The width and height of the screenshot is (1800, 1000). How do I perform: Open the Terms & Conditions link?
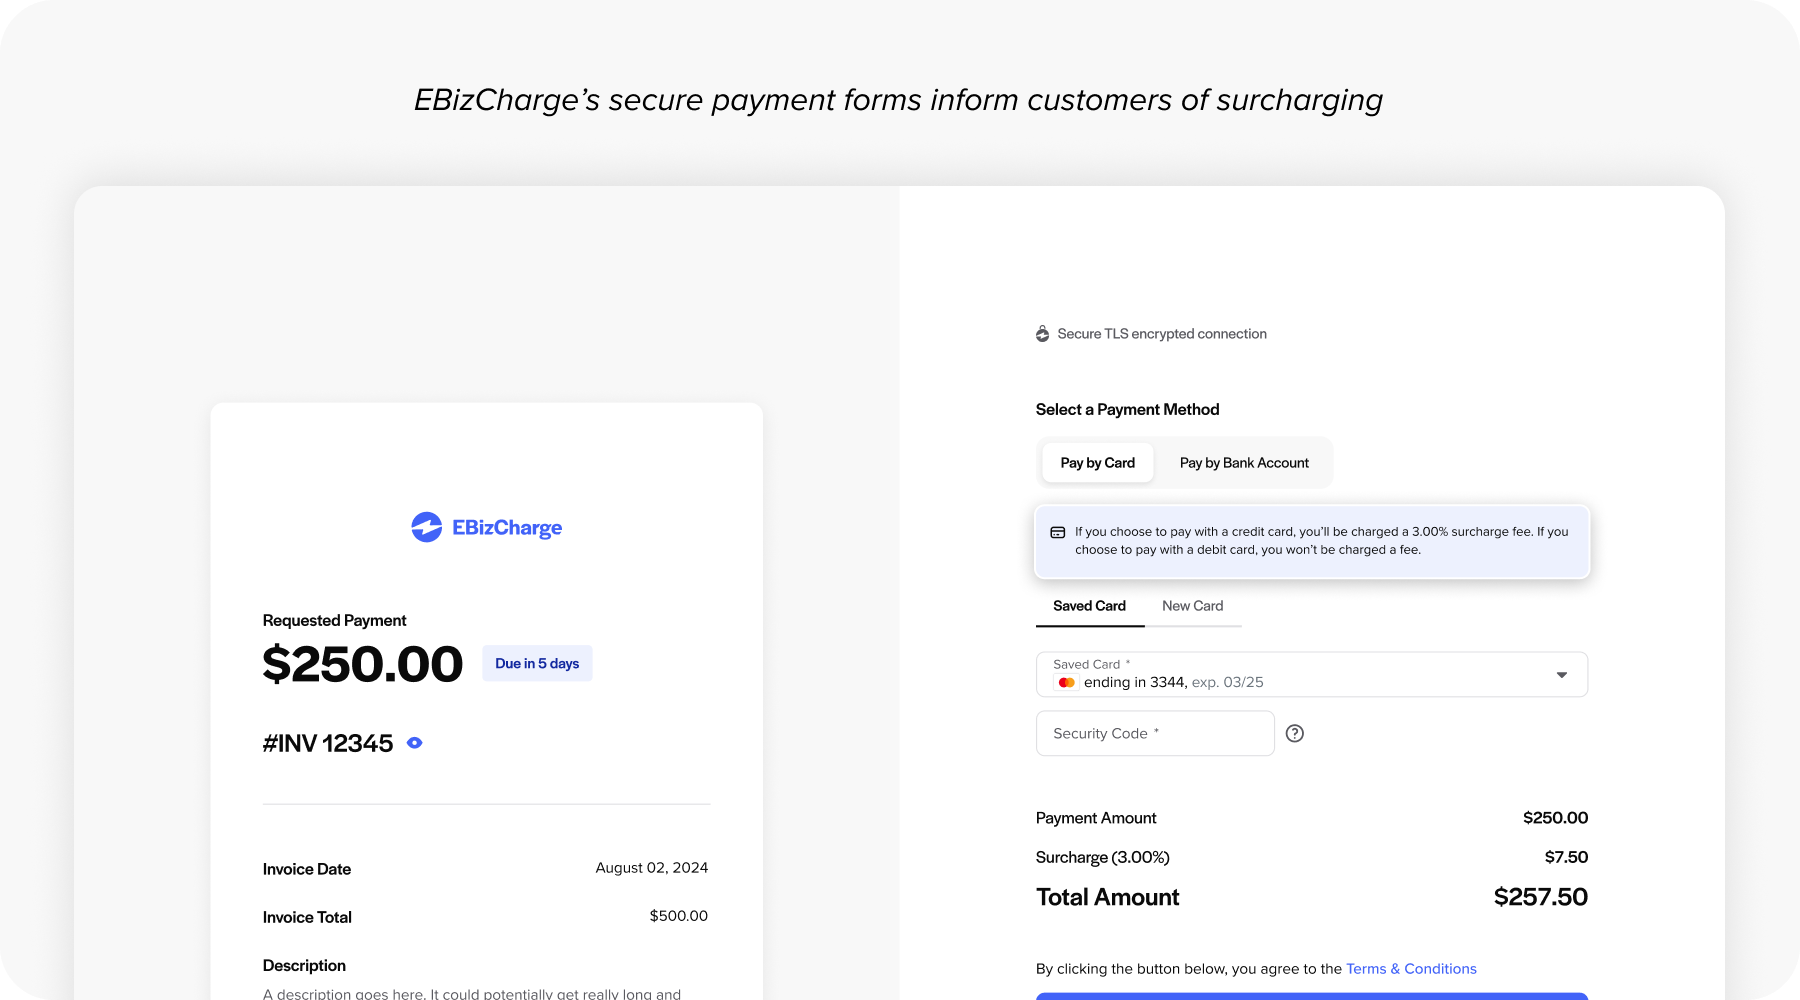coord(1410,968)
